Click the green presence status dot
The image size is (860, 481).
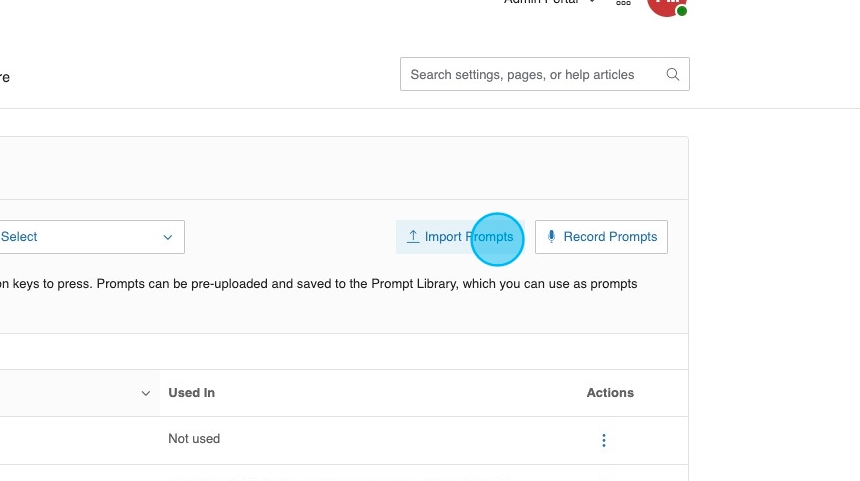click(682, 11)
